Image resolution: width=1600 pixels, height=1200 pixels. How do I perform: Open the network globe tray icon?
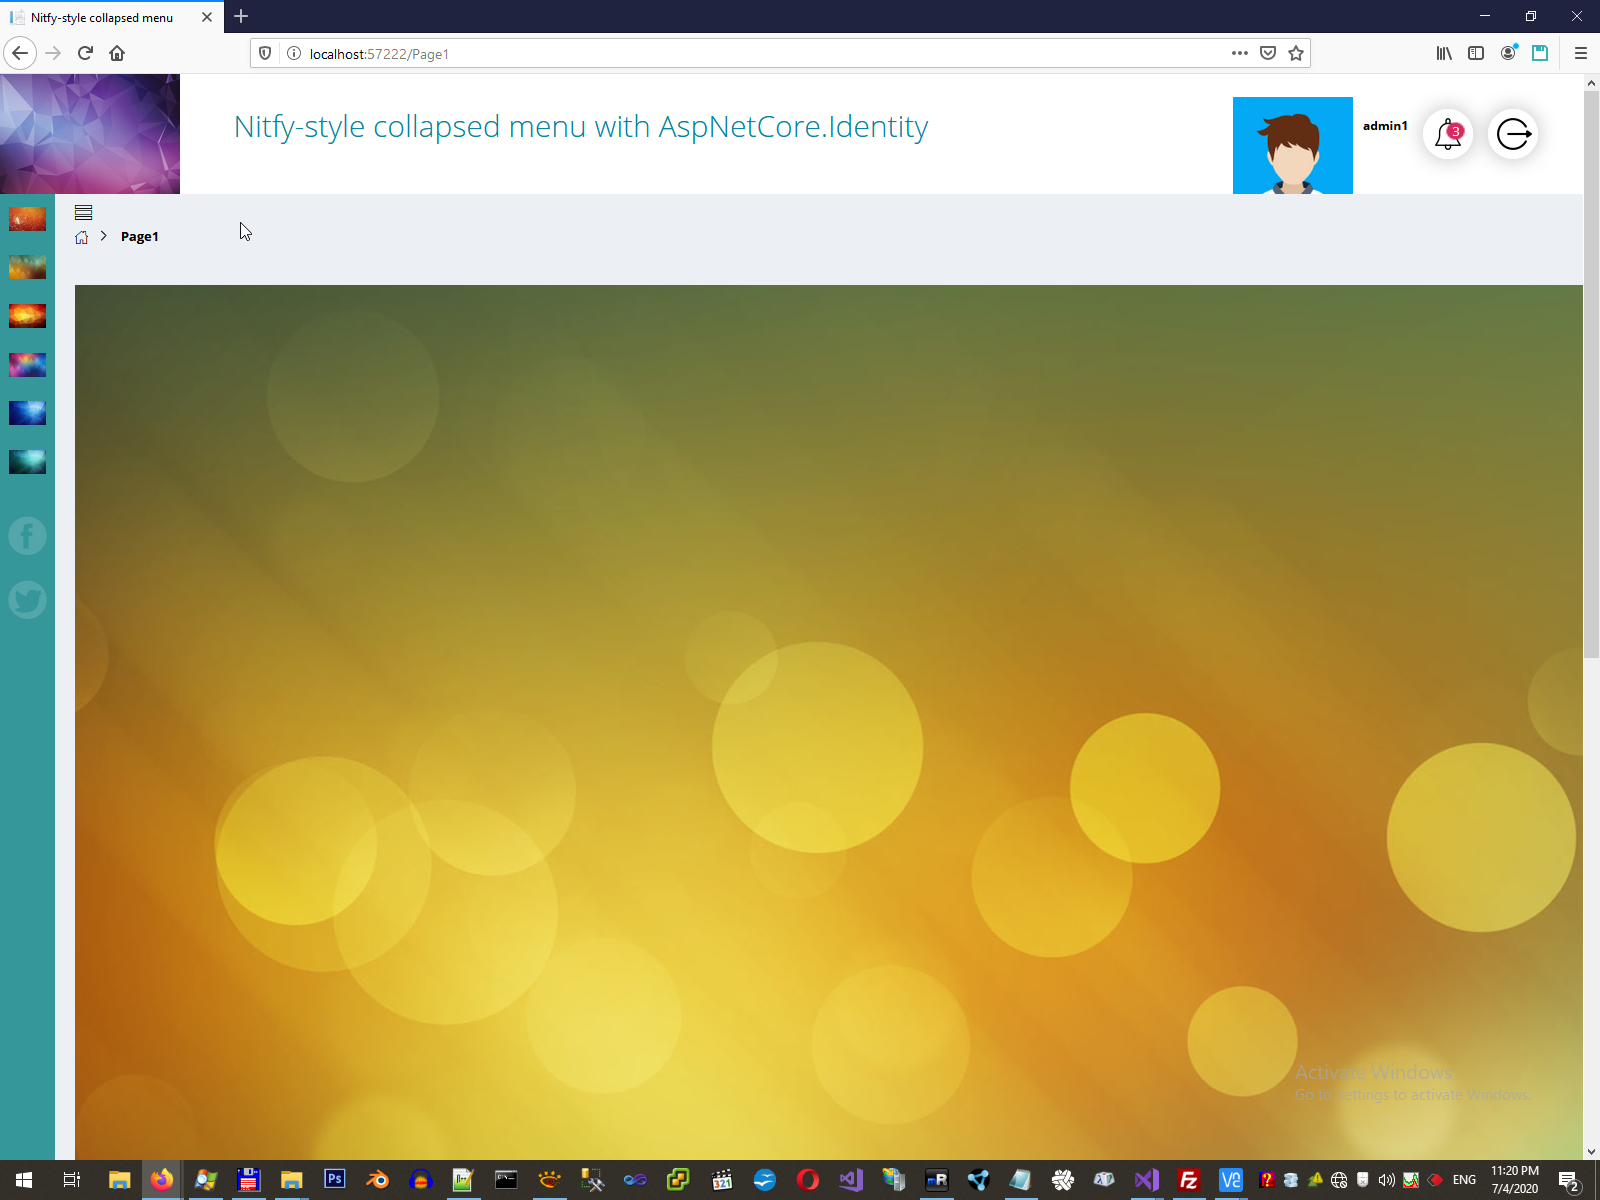(1339, 1180)
